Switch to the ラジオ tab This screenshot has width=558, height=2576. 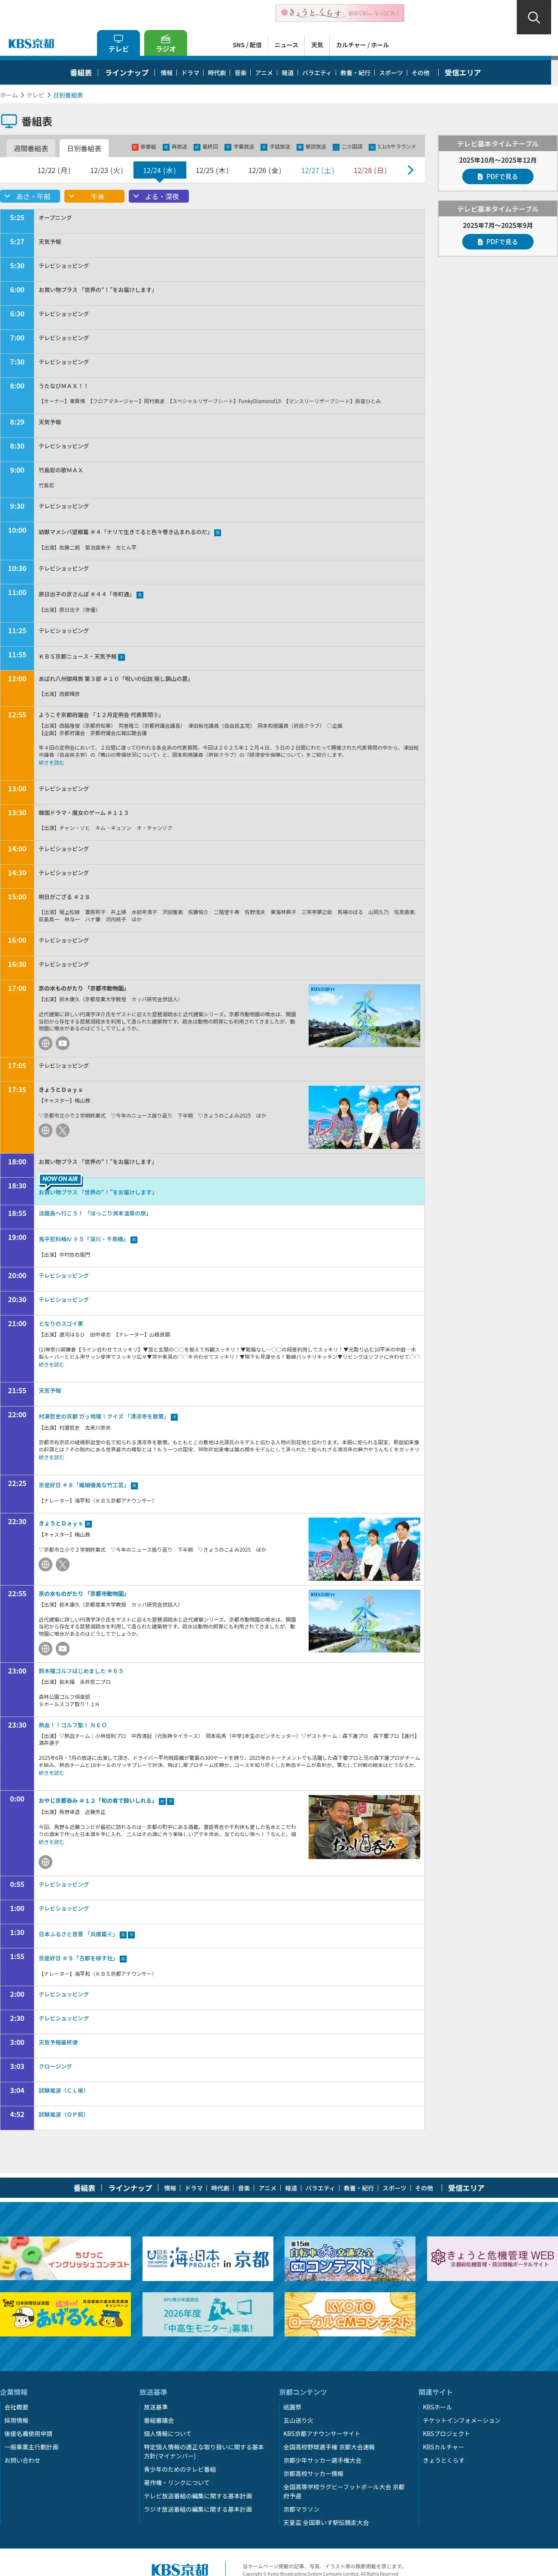click(x=165, y=43)
